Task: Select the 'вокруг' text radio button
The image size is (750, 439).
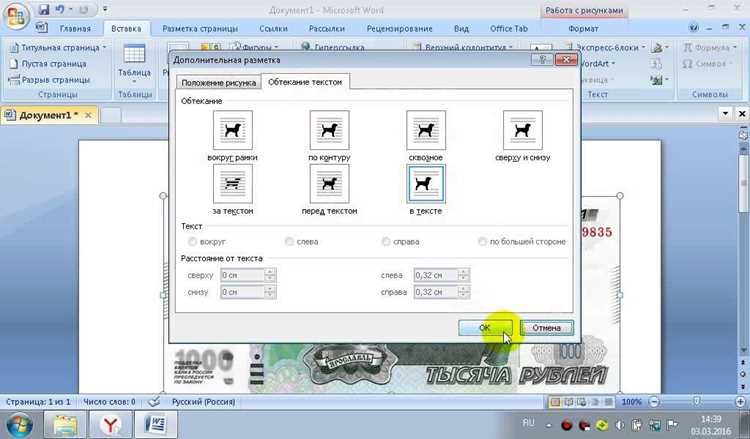Action: point(192,241)
